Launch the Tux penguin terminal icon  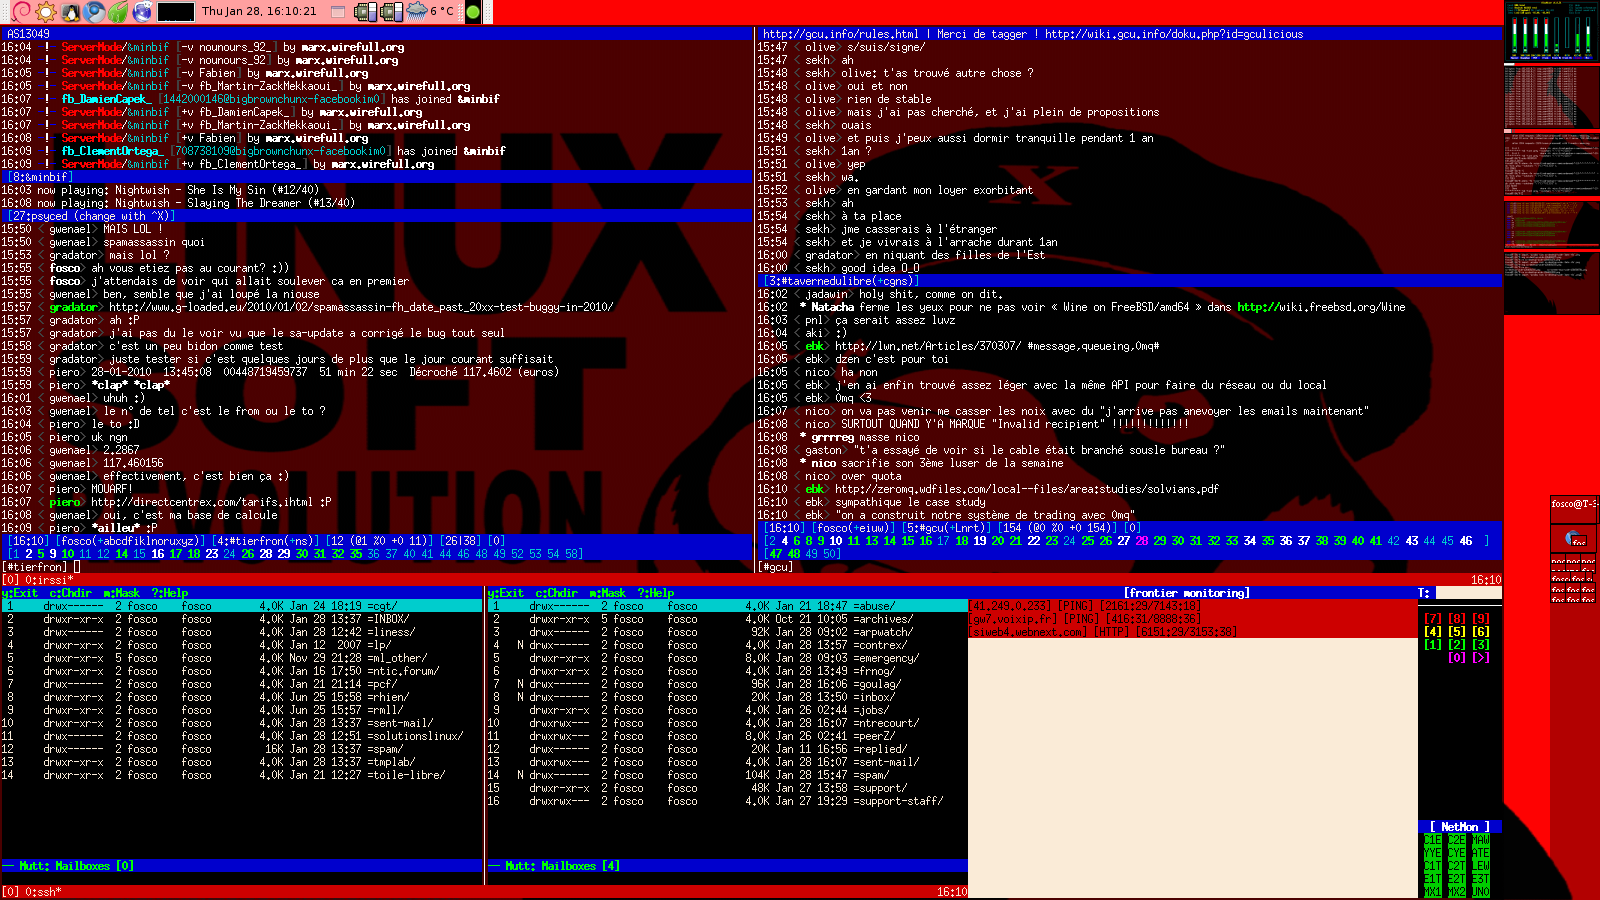(x=71, y=12)
